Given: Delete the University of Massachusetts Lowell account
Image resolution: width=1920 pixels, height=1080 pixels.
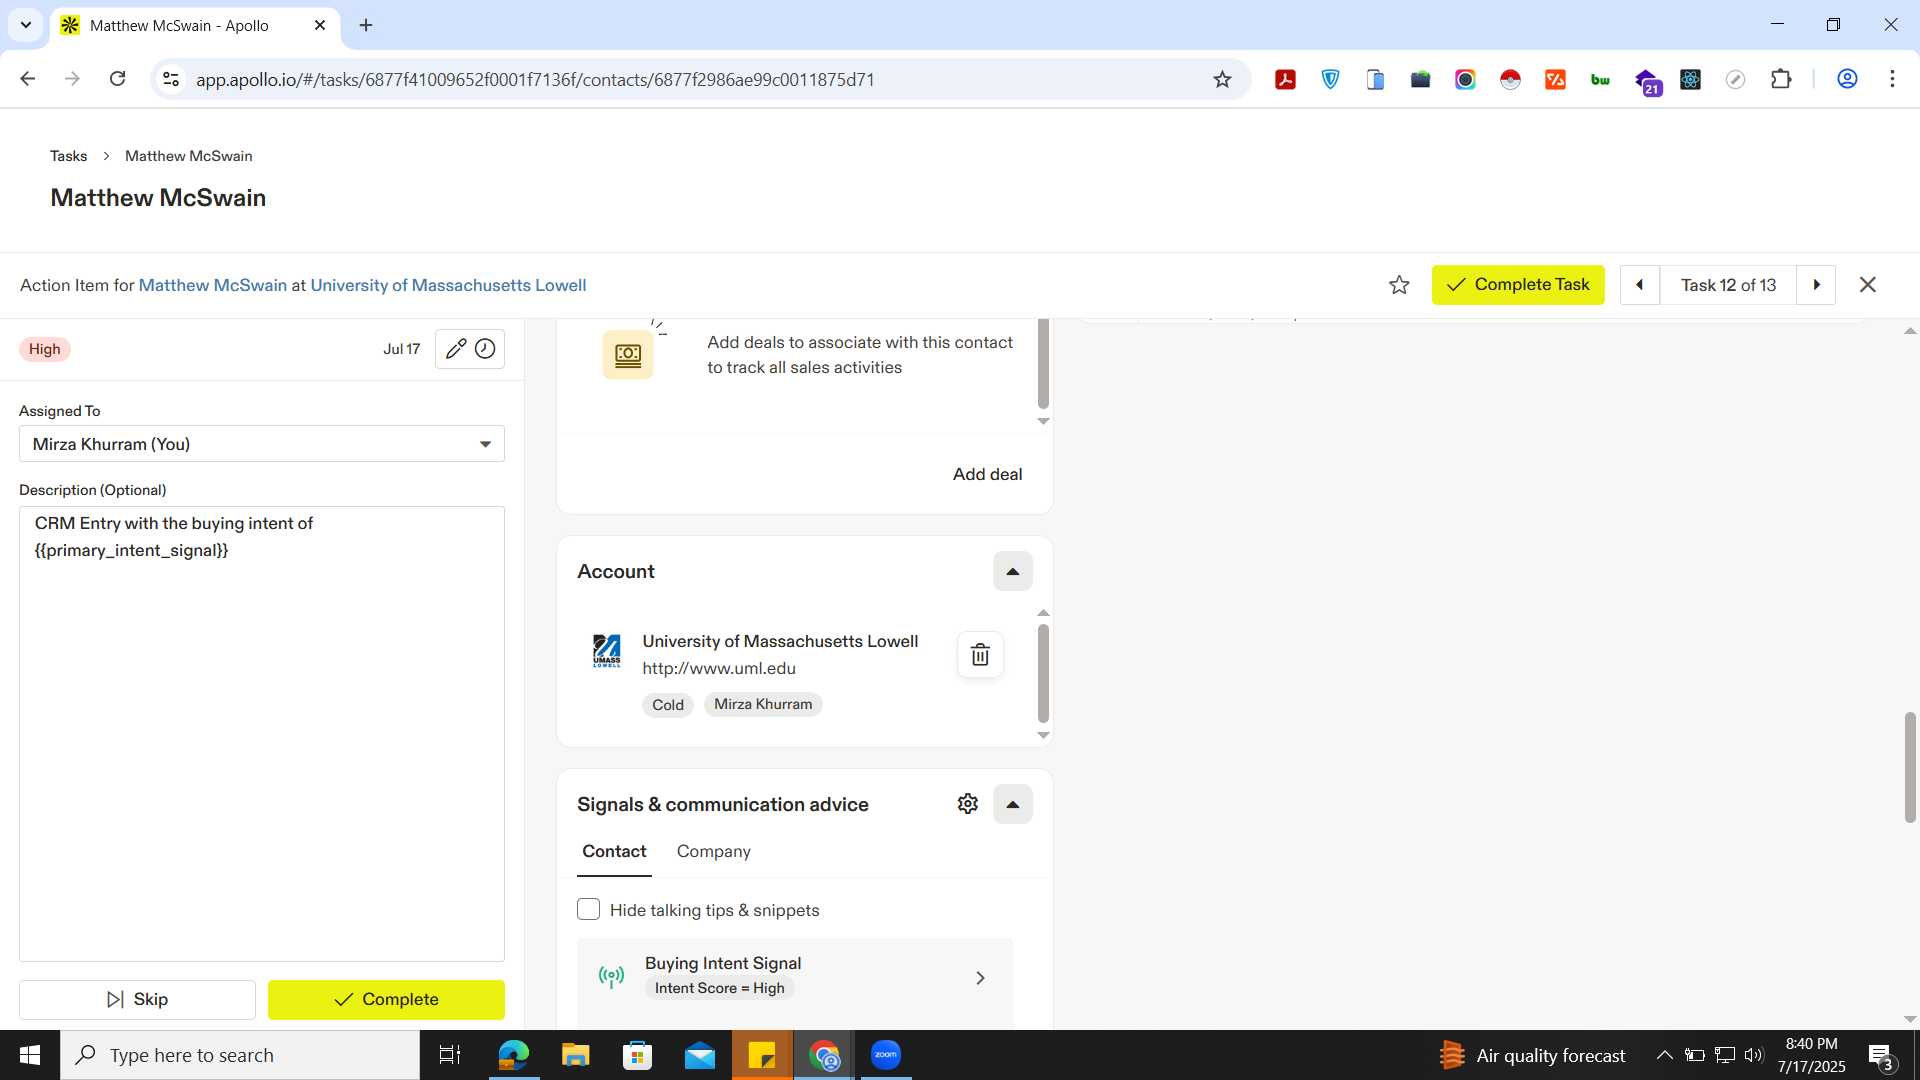Looking at the screenshot, I should (980, 655).
